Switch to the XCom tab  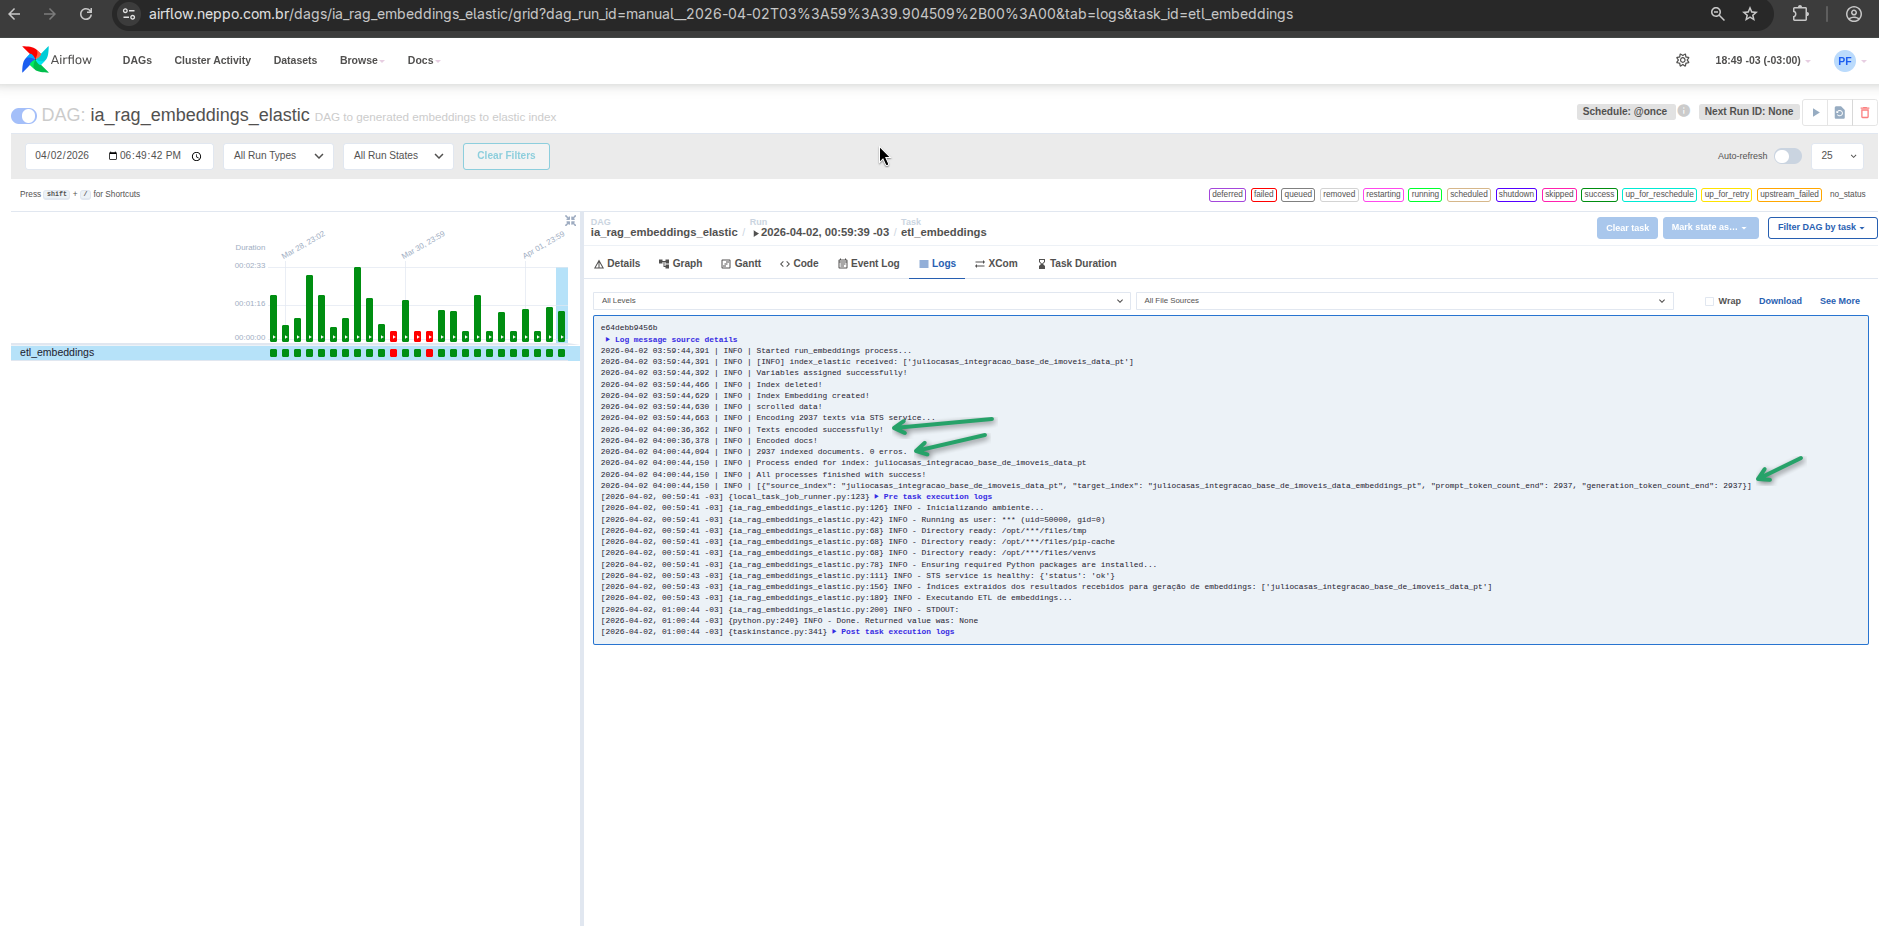tap(996, 264)
